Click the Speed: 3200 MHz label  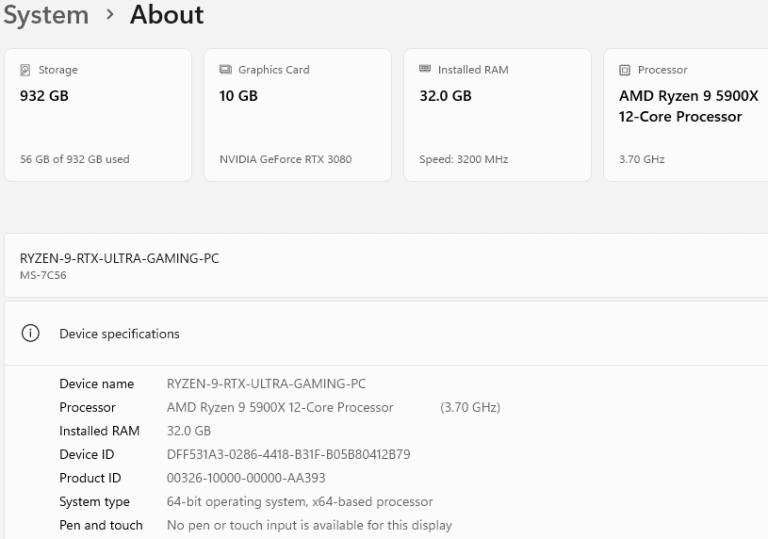[463, 159]
